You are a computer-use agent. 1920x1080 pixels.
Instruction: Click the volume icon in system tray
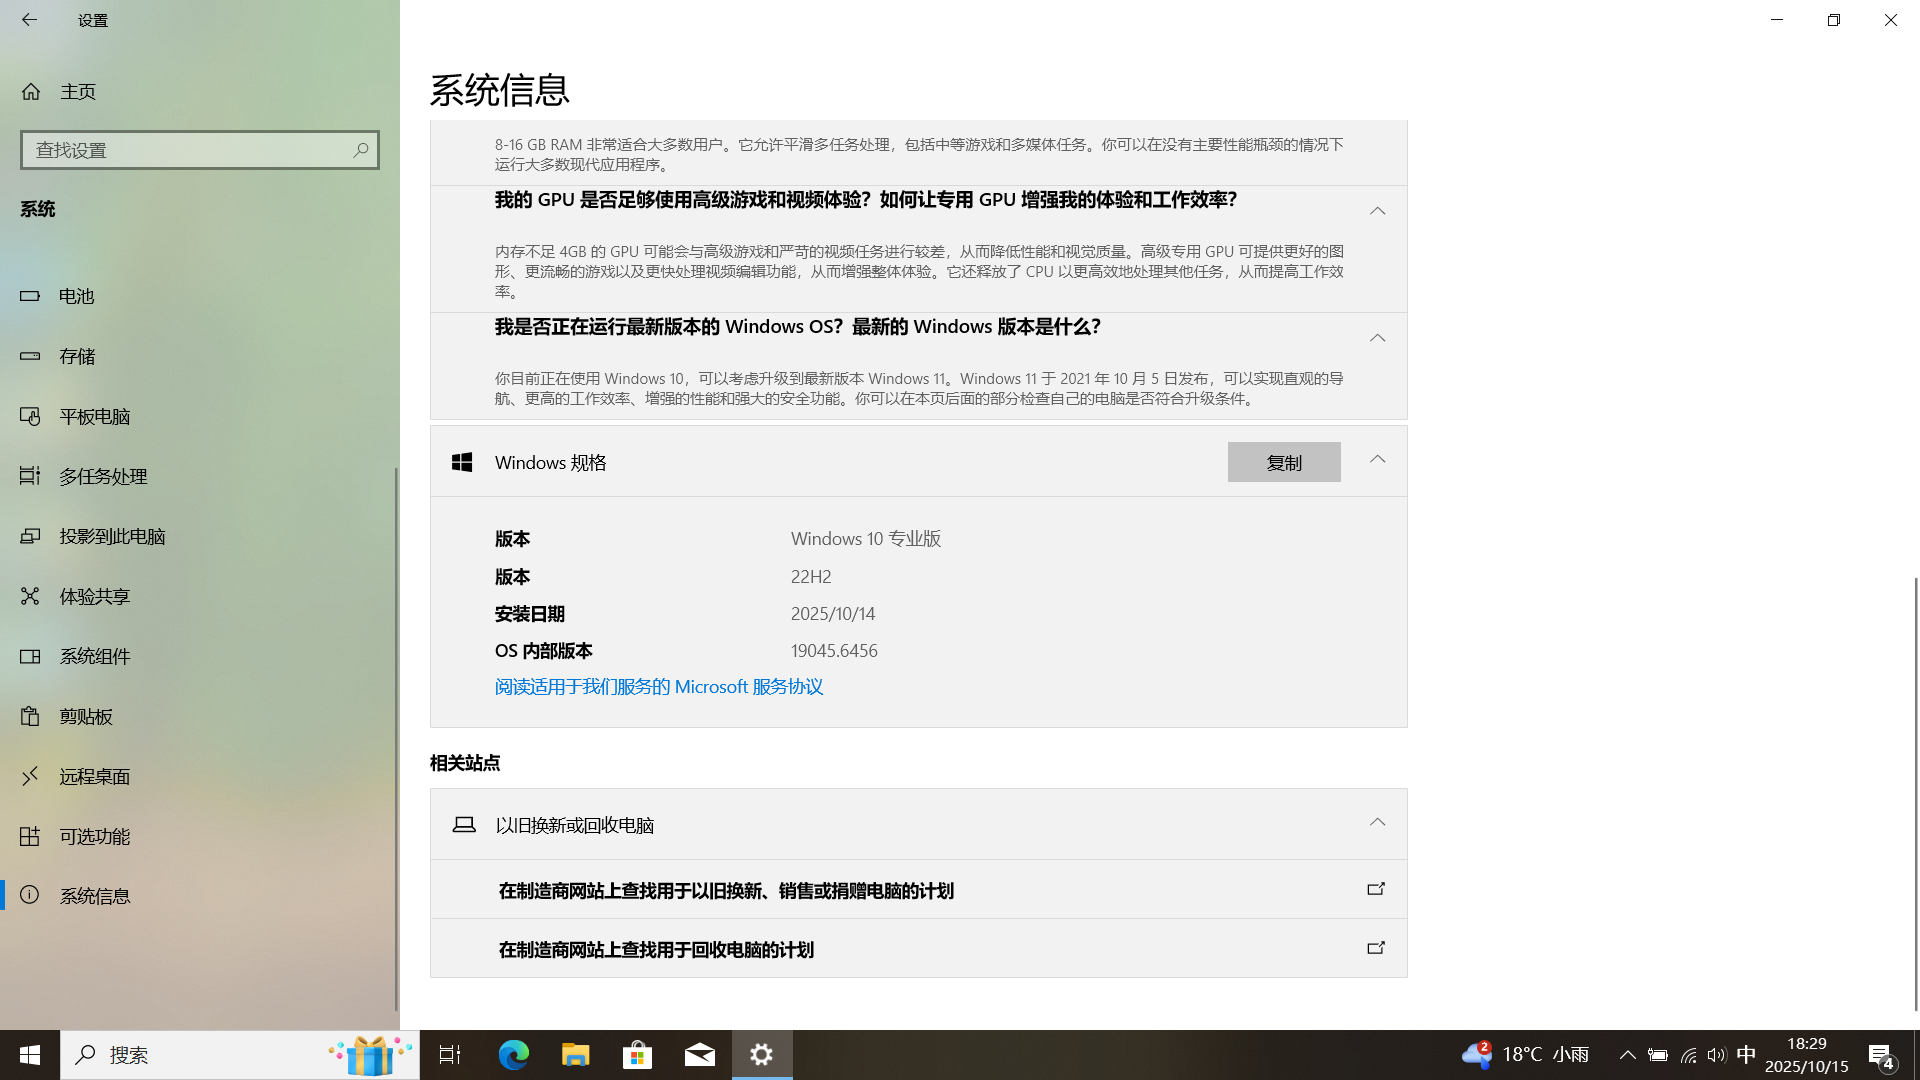[x=1716, y=1055]
